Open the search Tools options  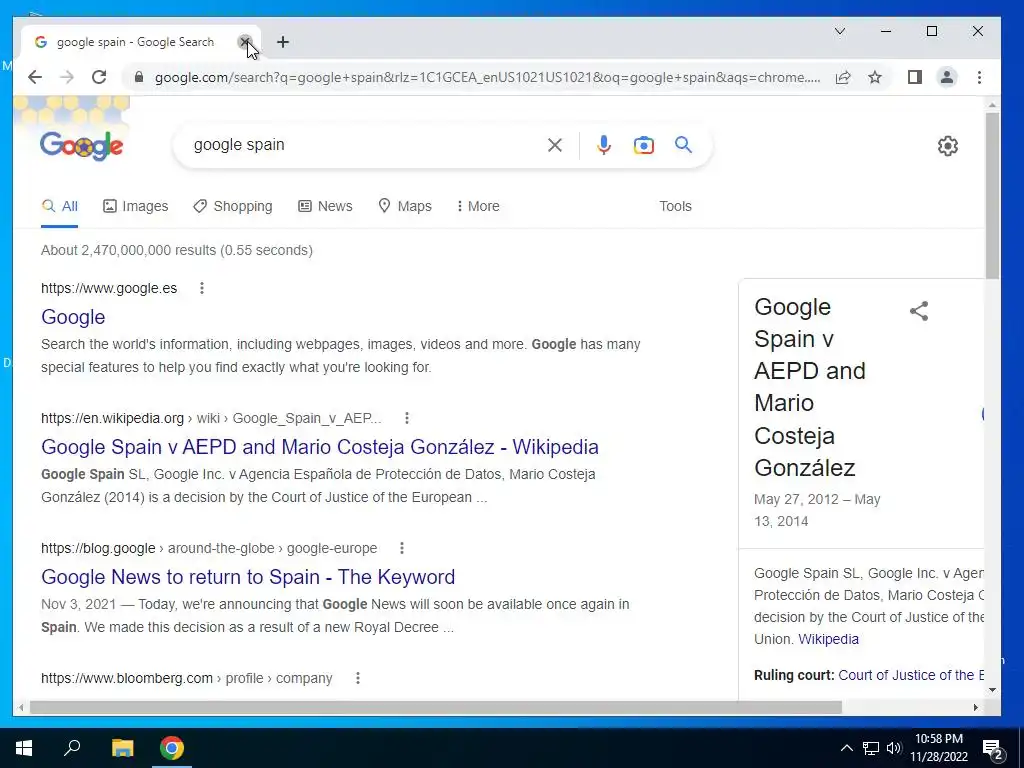coord(675,206)
